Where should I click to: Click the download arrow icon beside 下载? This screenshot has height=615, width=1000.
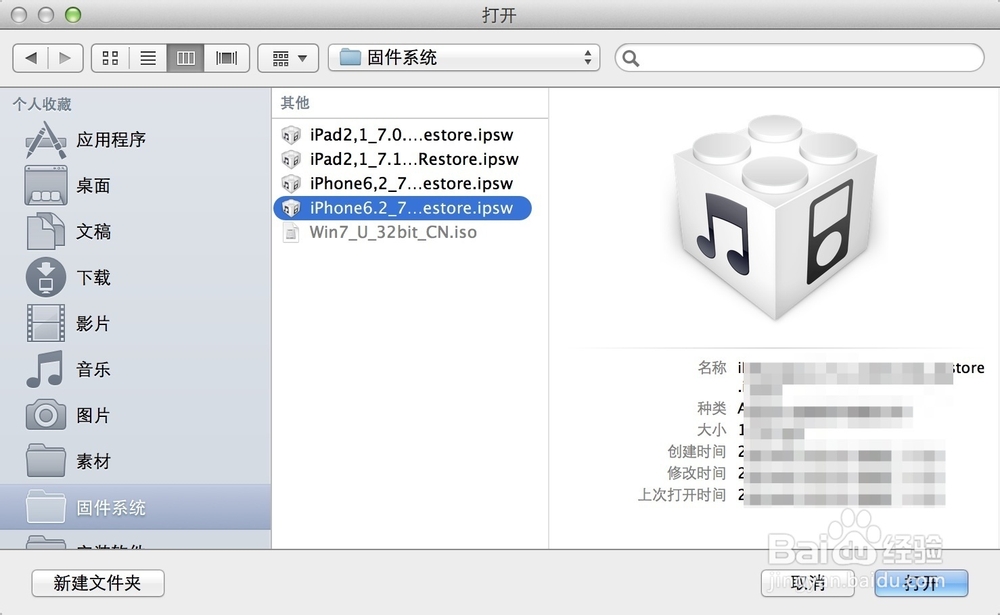(x=45, y=278)
